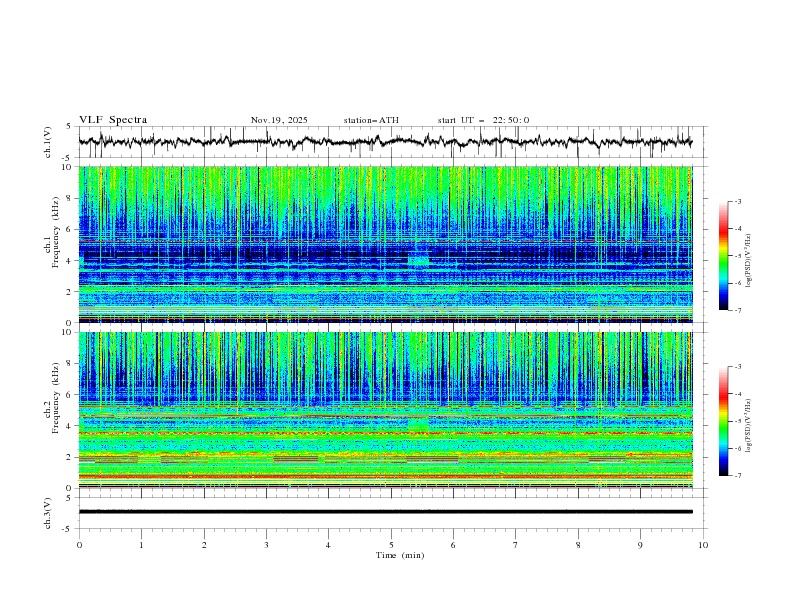This screenshot has width=792, height=612.
Task: Click the ch.1 spectrogram color bar
Action: click(724, 256)
